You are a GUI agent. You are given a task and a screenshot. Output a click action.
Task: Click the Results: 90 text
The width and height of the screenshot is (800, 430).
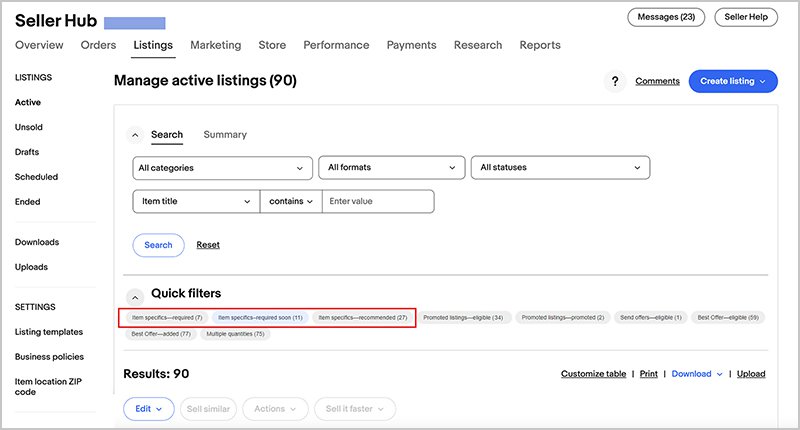point(156,374)
